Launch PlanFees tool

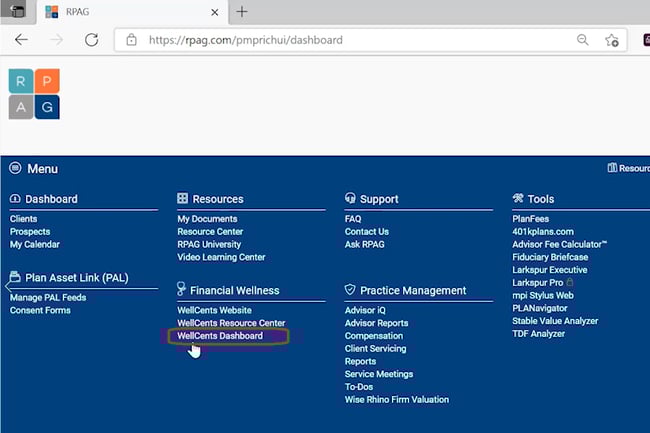531,219
